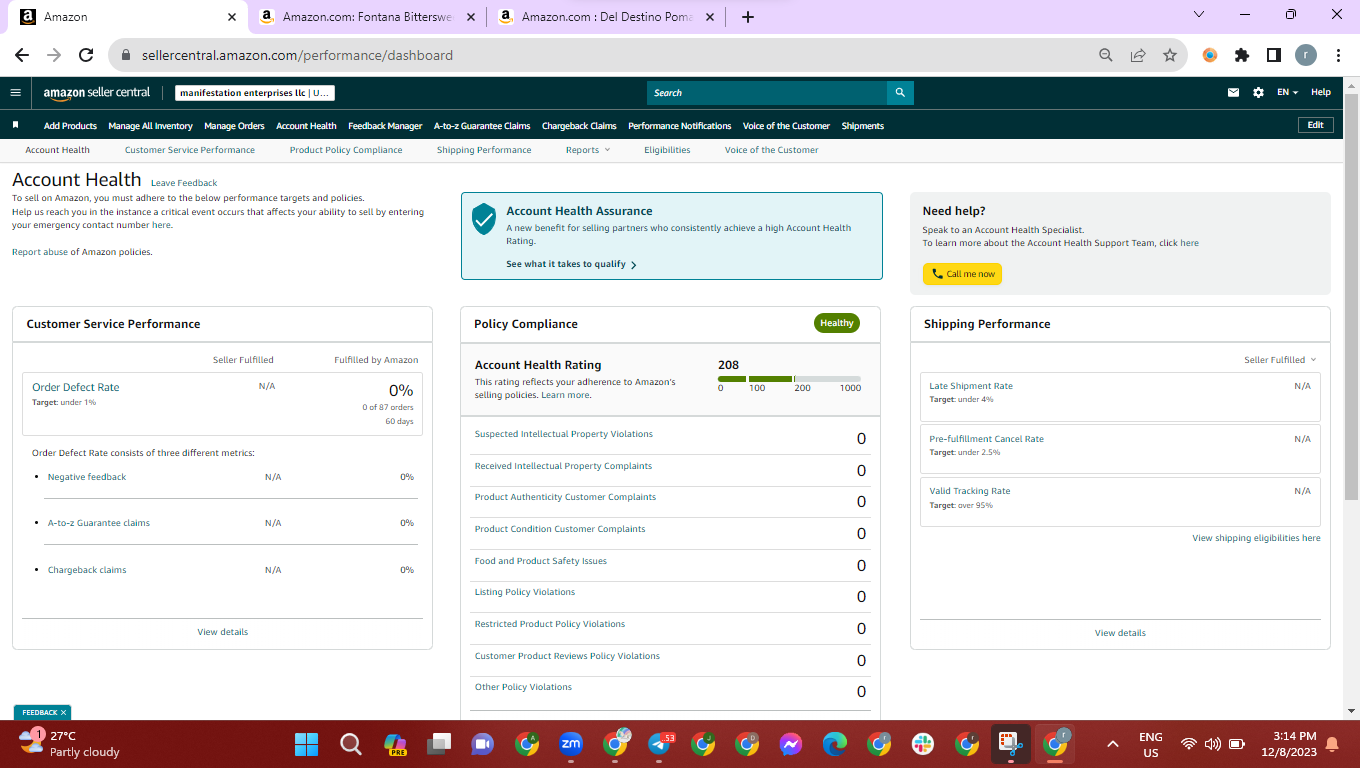Open the Chrome tab search chevron
Image resolution: width=1360 pixels, height=768 pixels.
[x=1199, y=15]
